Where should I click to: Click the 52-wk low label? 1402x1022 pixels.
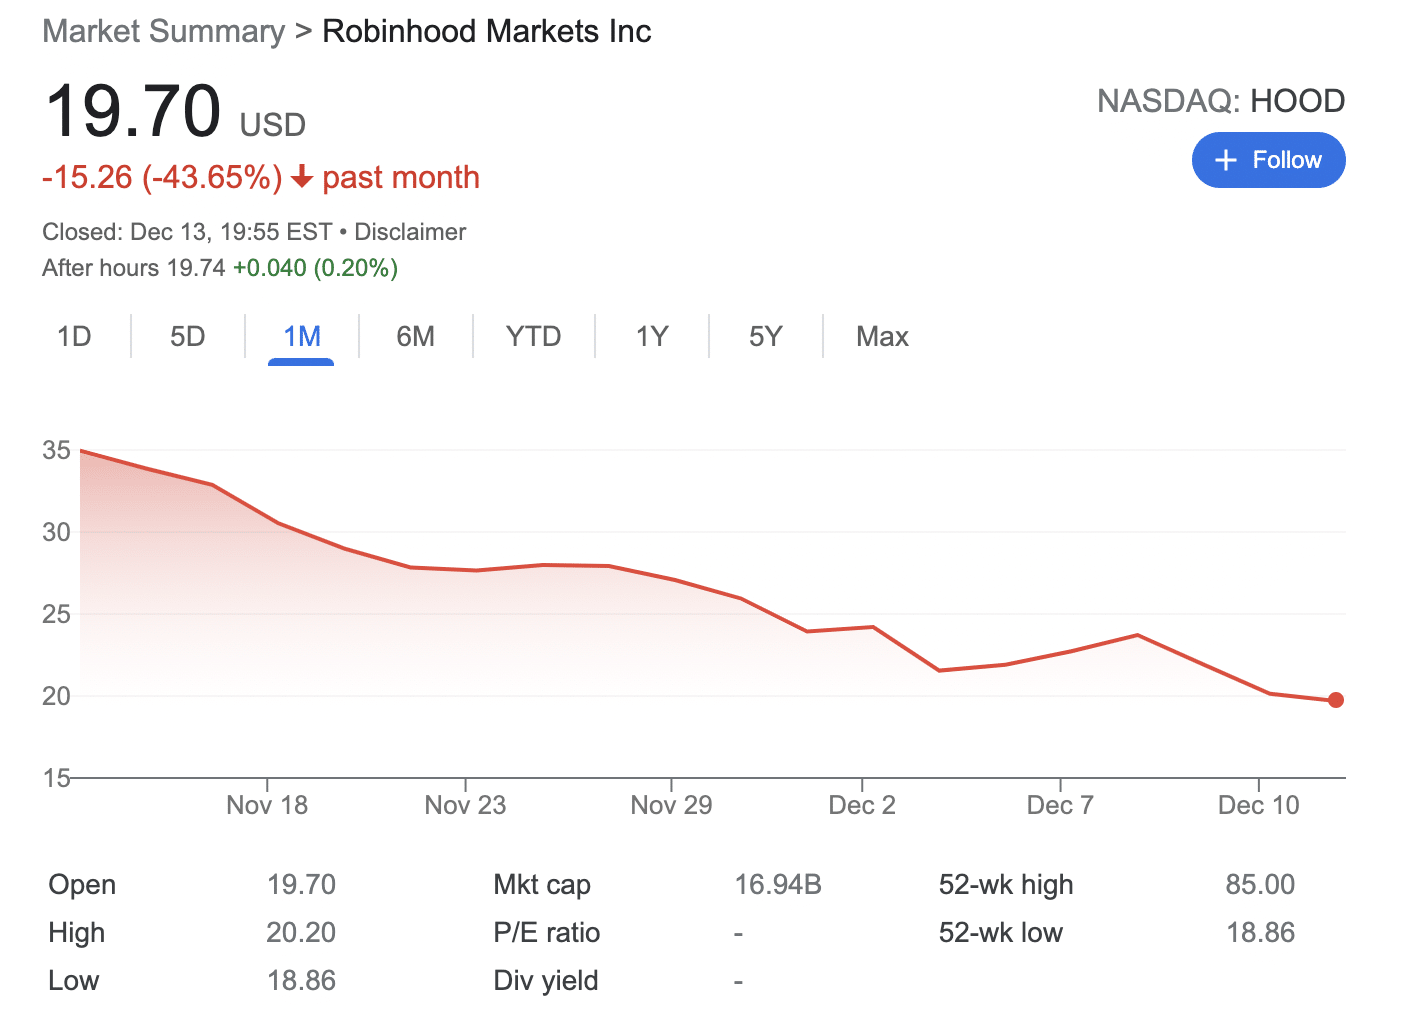pos(1001,933)
